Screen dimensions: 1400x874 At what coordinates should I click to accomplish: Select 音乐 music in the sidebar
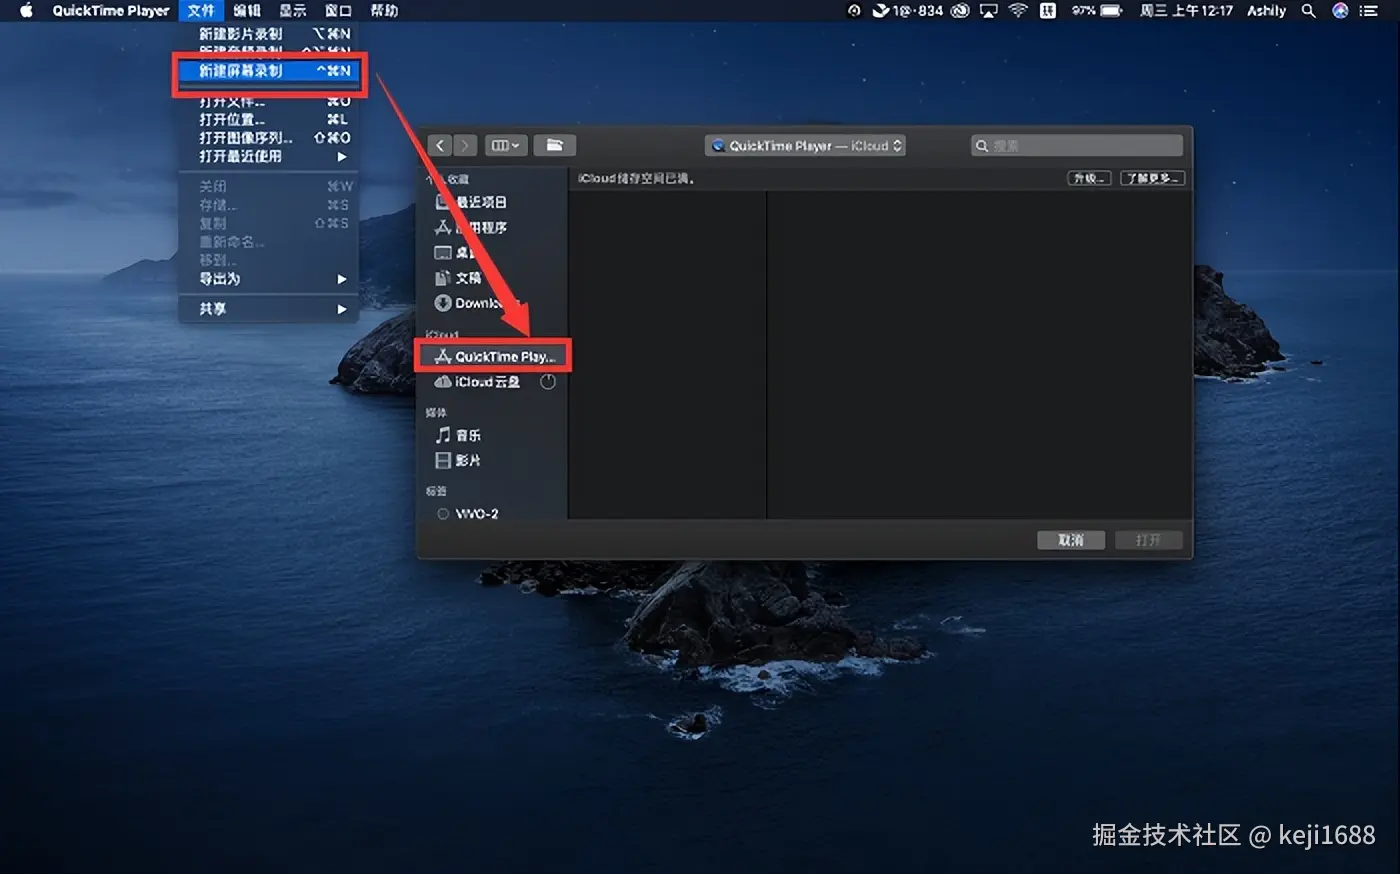click(x=458, y=435)
